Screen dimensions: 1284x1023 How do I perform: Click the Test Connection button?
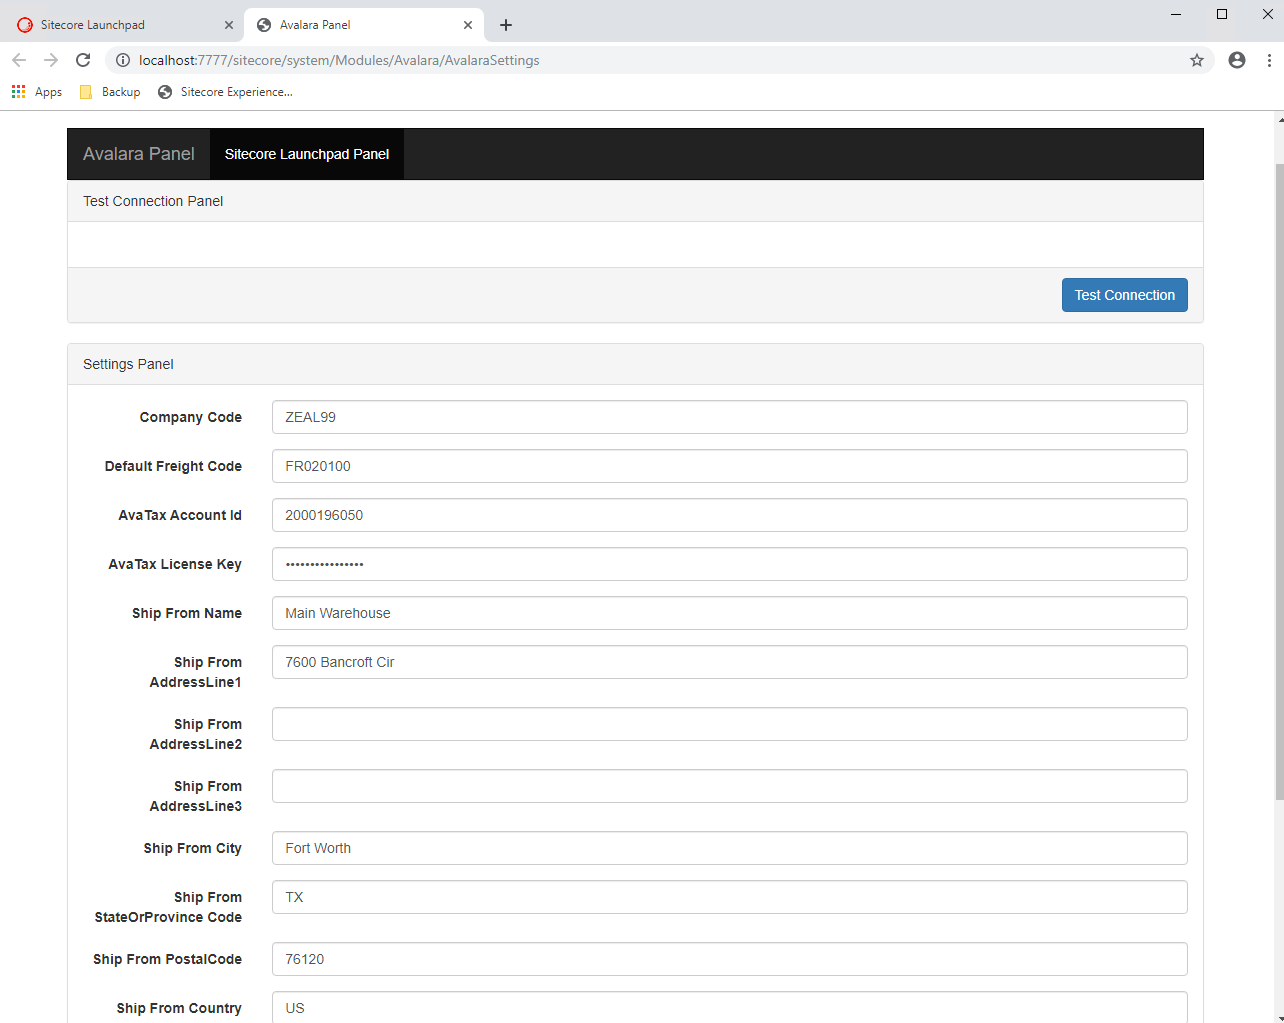click(1125, 295)
